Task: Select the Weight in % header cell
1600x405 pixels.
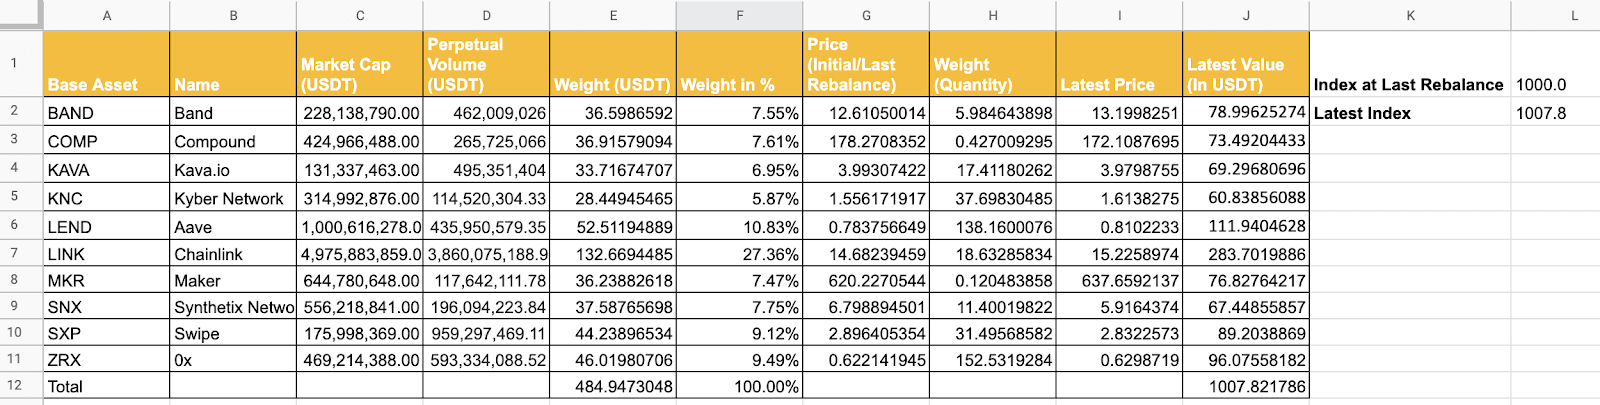Action: click(739, 64)
